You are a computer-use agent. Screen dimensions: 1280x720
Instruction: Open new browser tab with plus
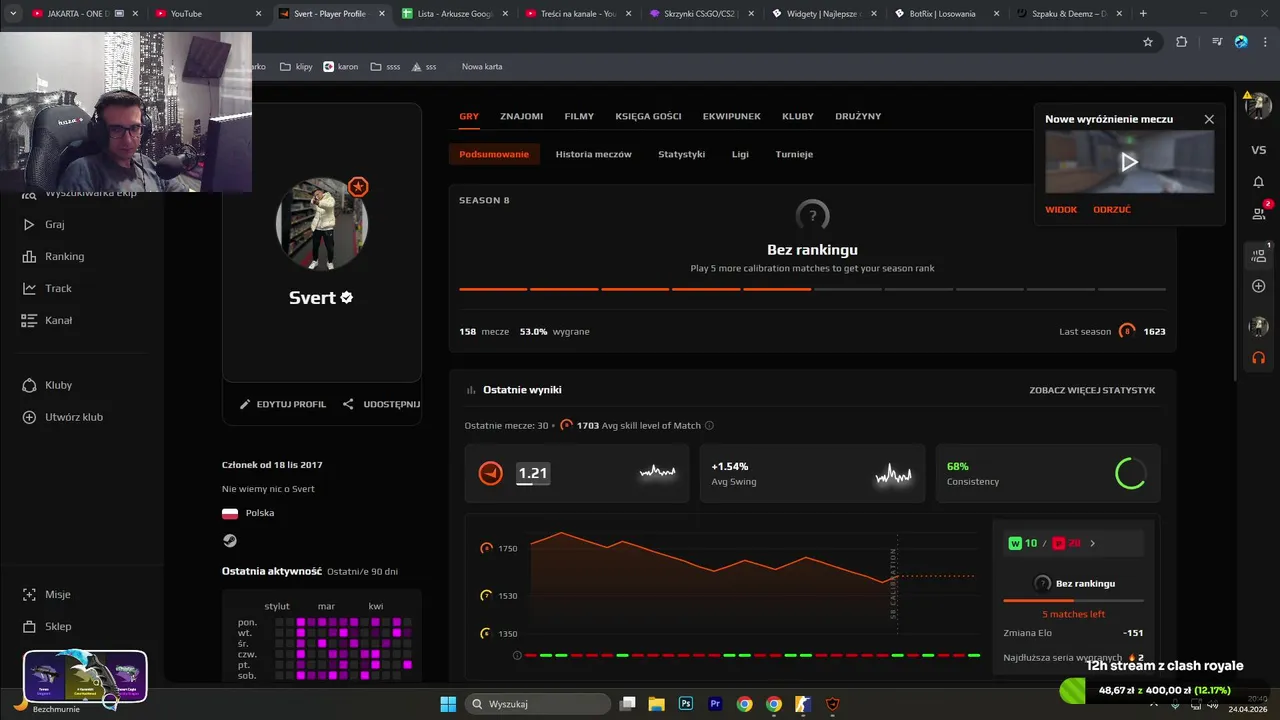tap(1143, 13)
